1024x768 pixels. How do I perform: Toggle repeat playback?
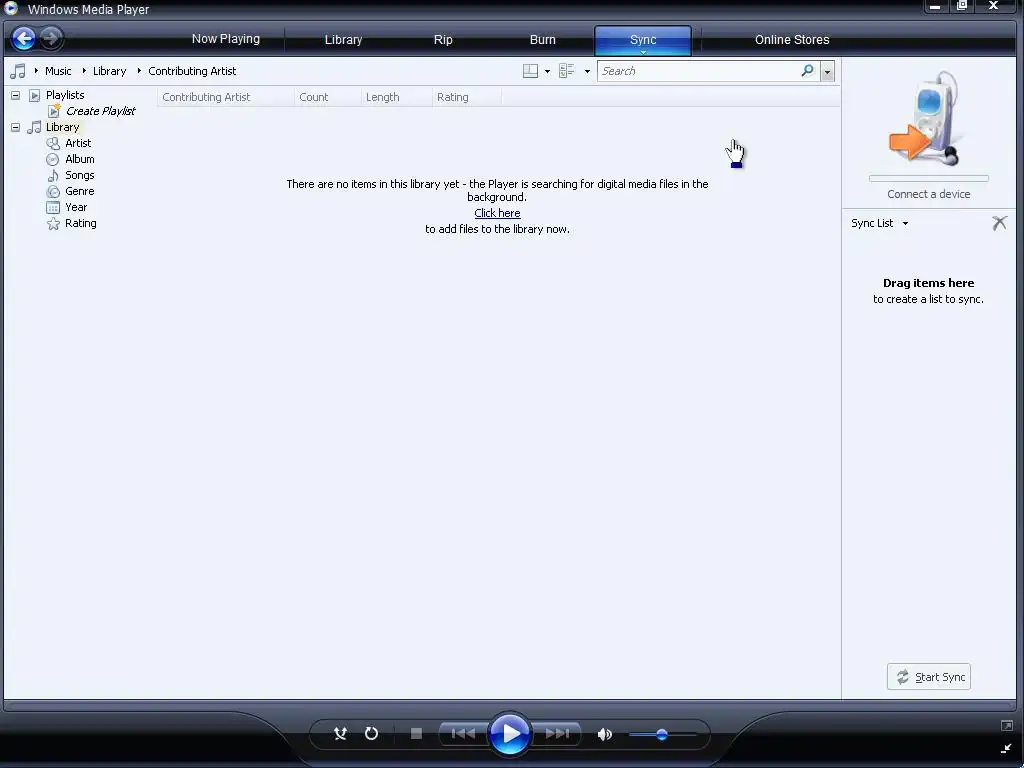click(372, 733)
